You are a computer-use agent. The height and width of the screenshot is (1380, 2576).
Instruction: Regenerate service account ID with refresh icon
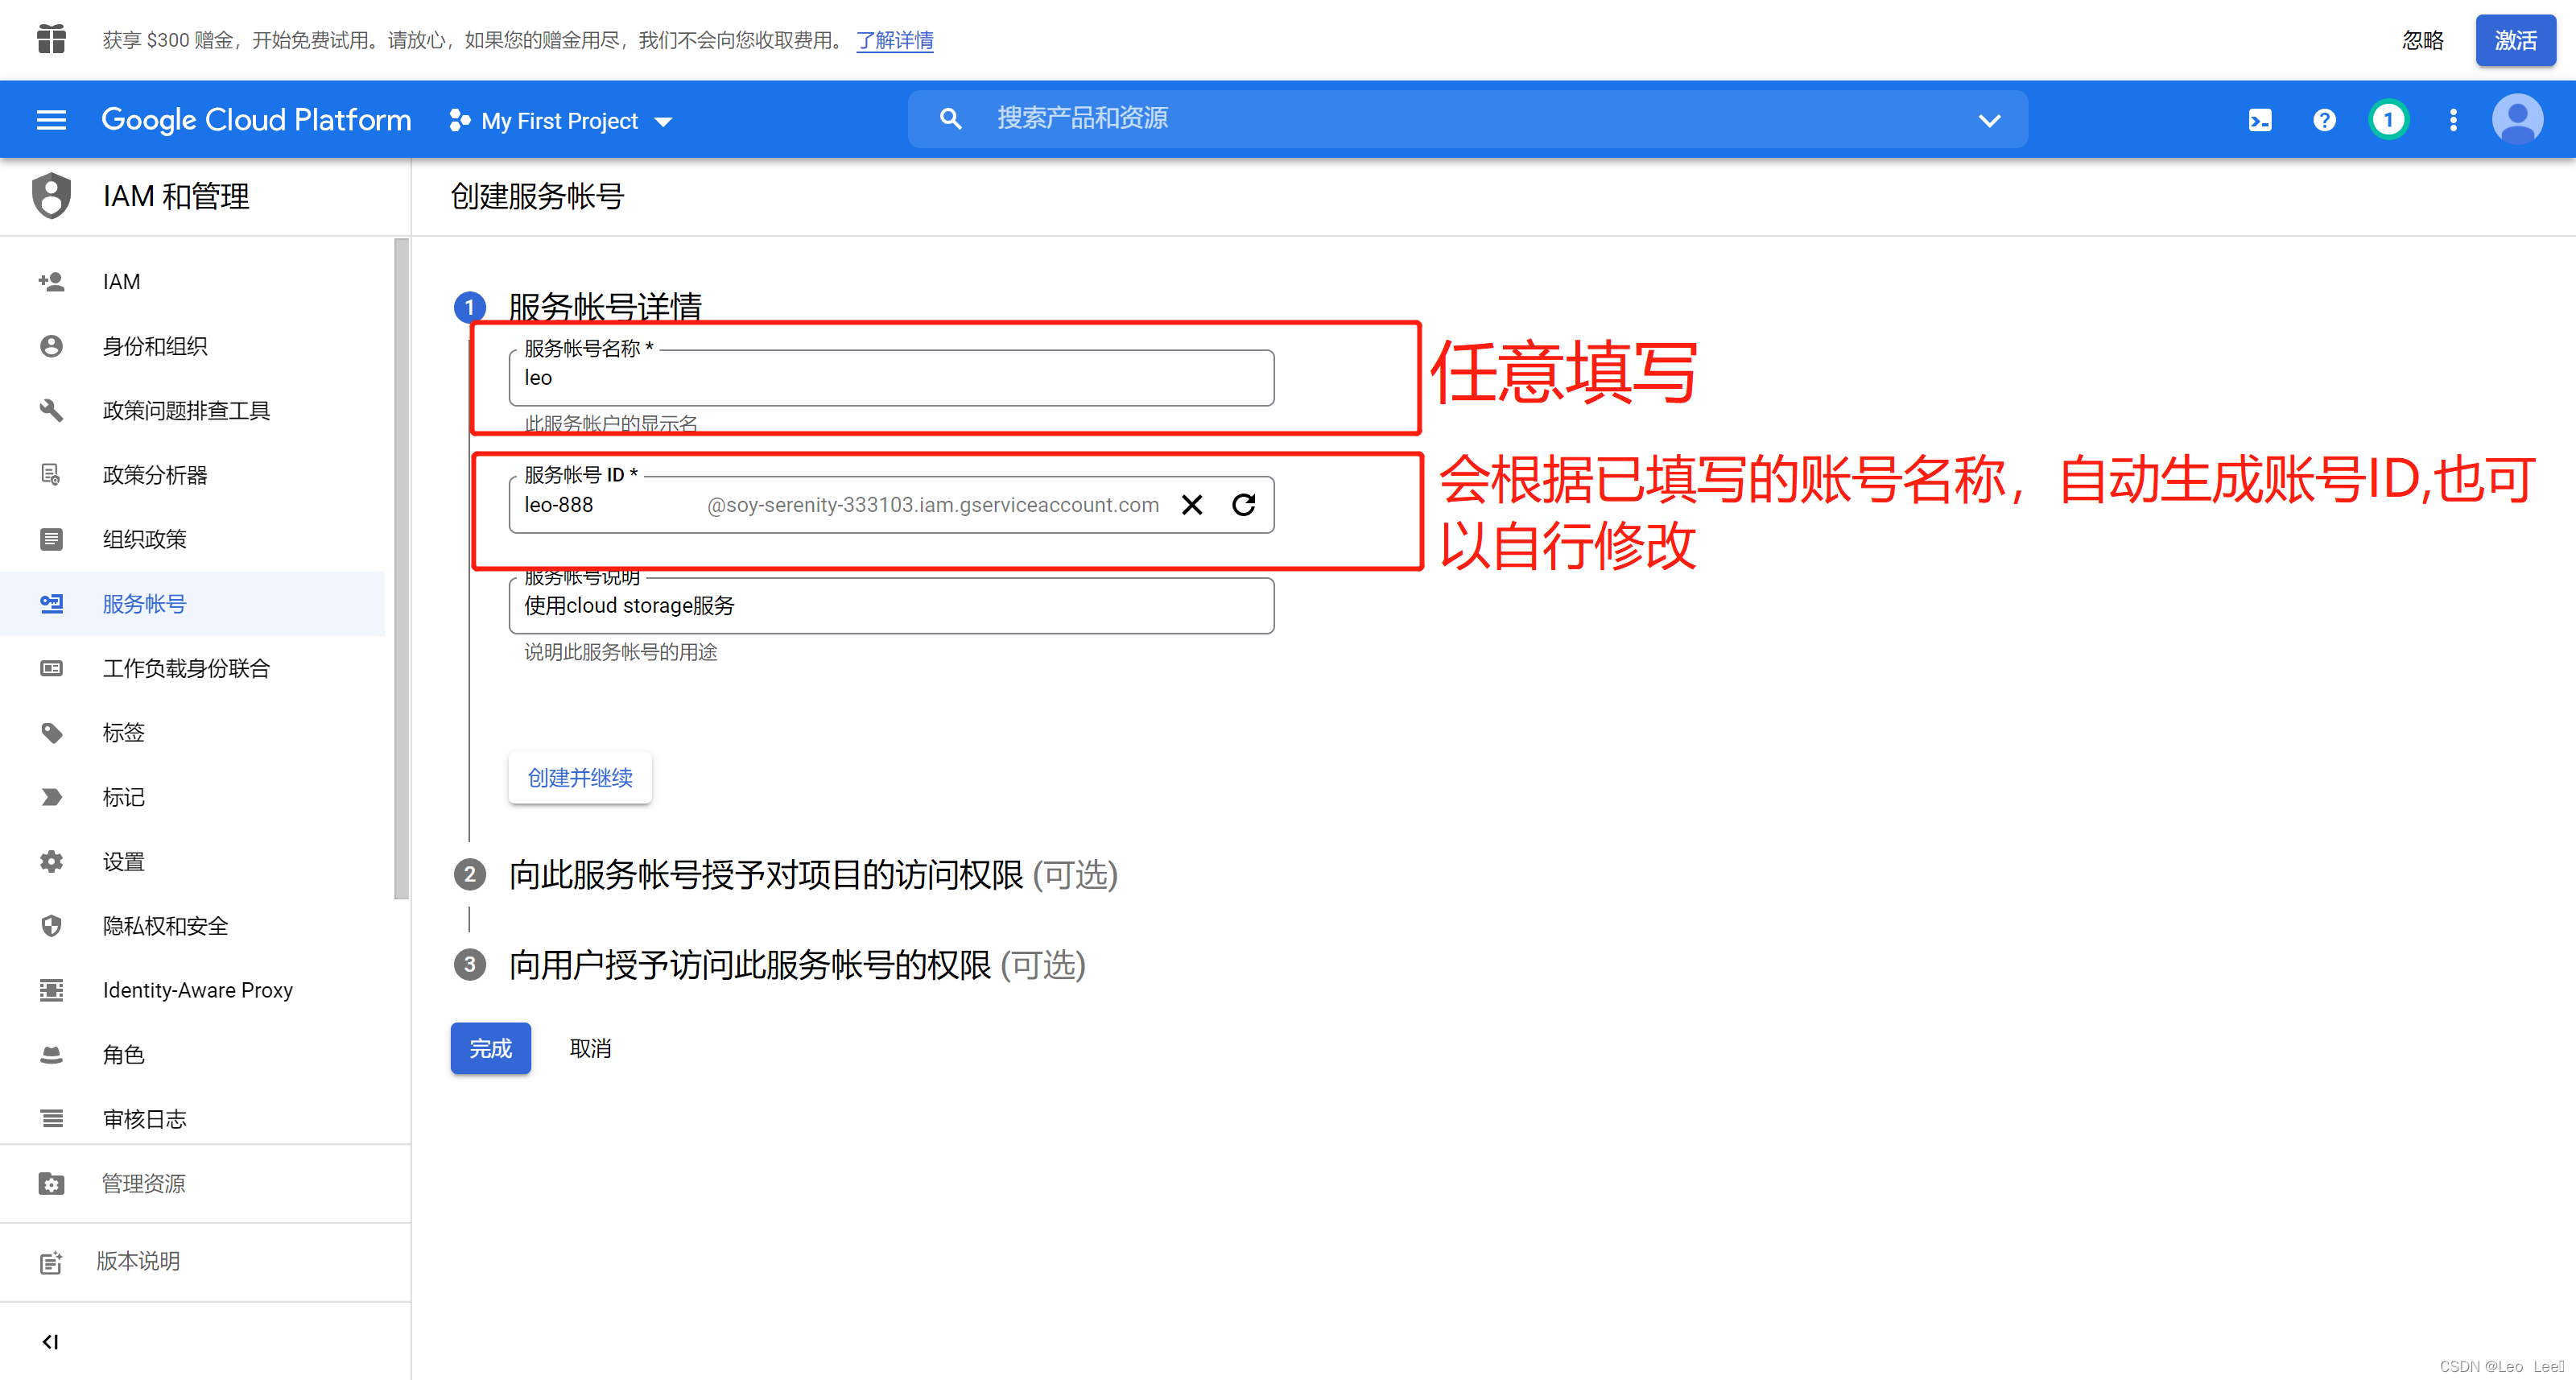1243,505
